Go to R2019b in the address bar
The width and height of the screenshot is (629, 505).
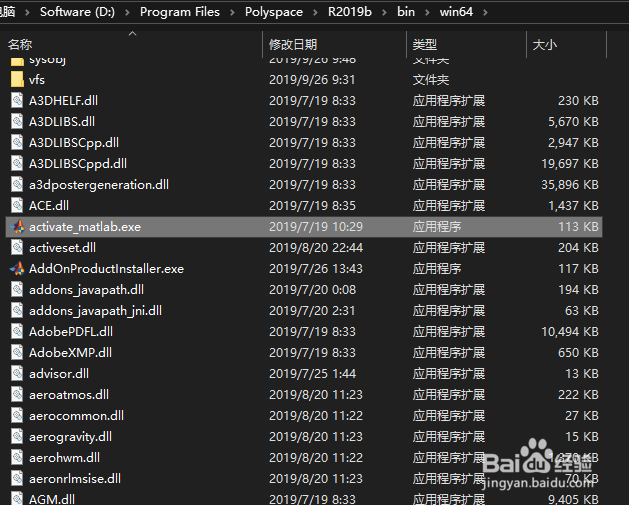pos(350,12)
